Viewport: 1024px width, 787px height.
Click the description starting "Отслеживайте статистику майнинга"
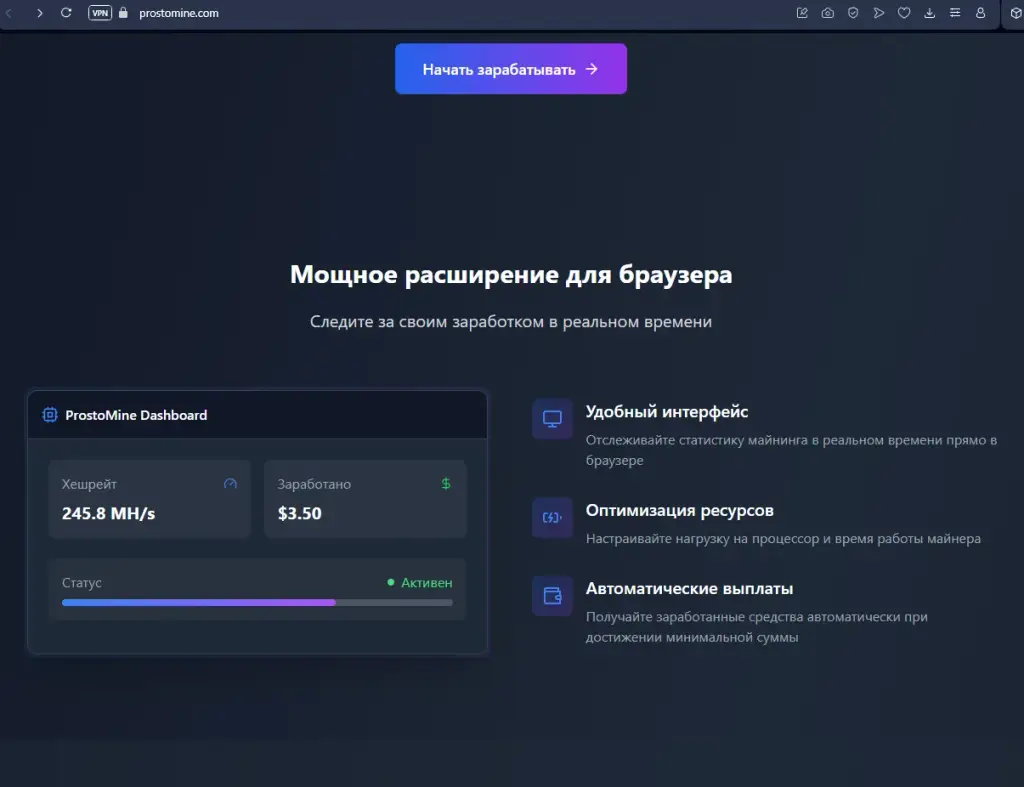point(791,450)
